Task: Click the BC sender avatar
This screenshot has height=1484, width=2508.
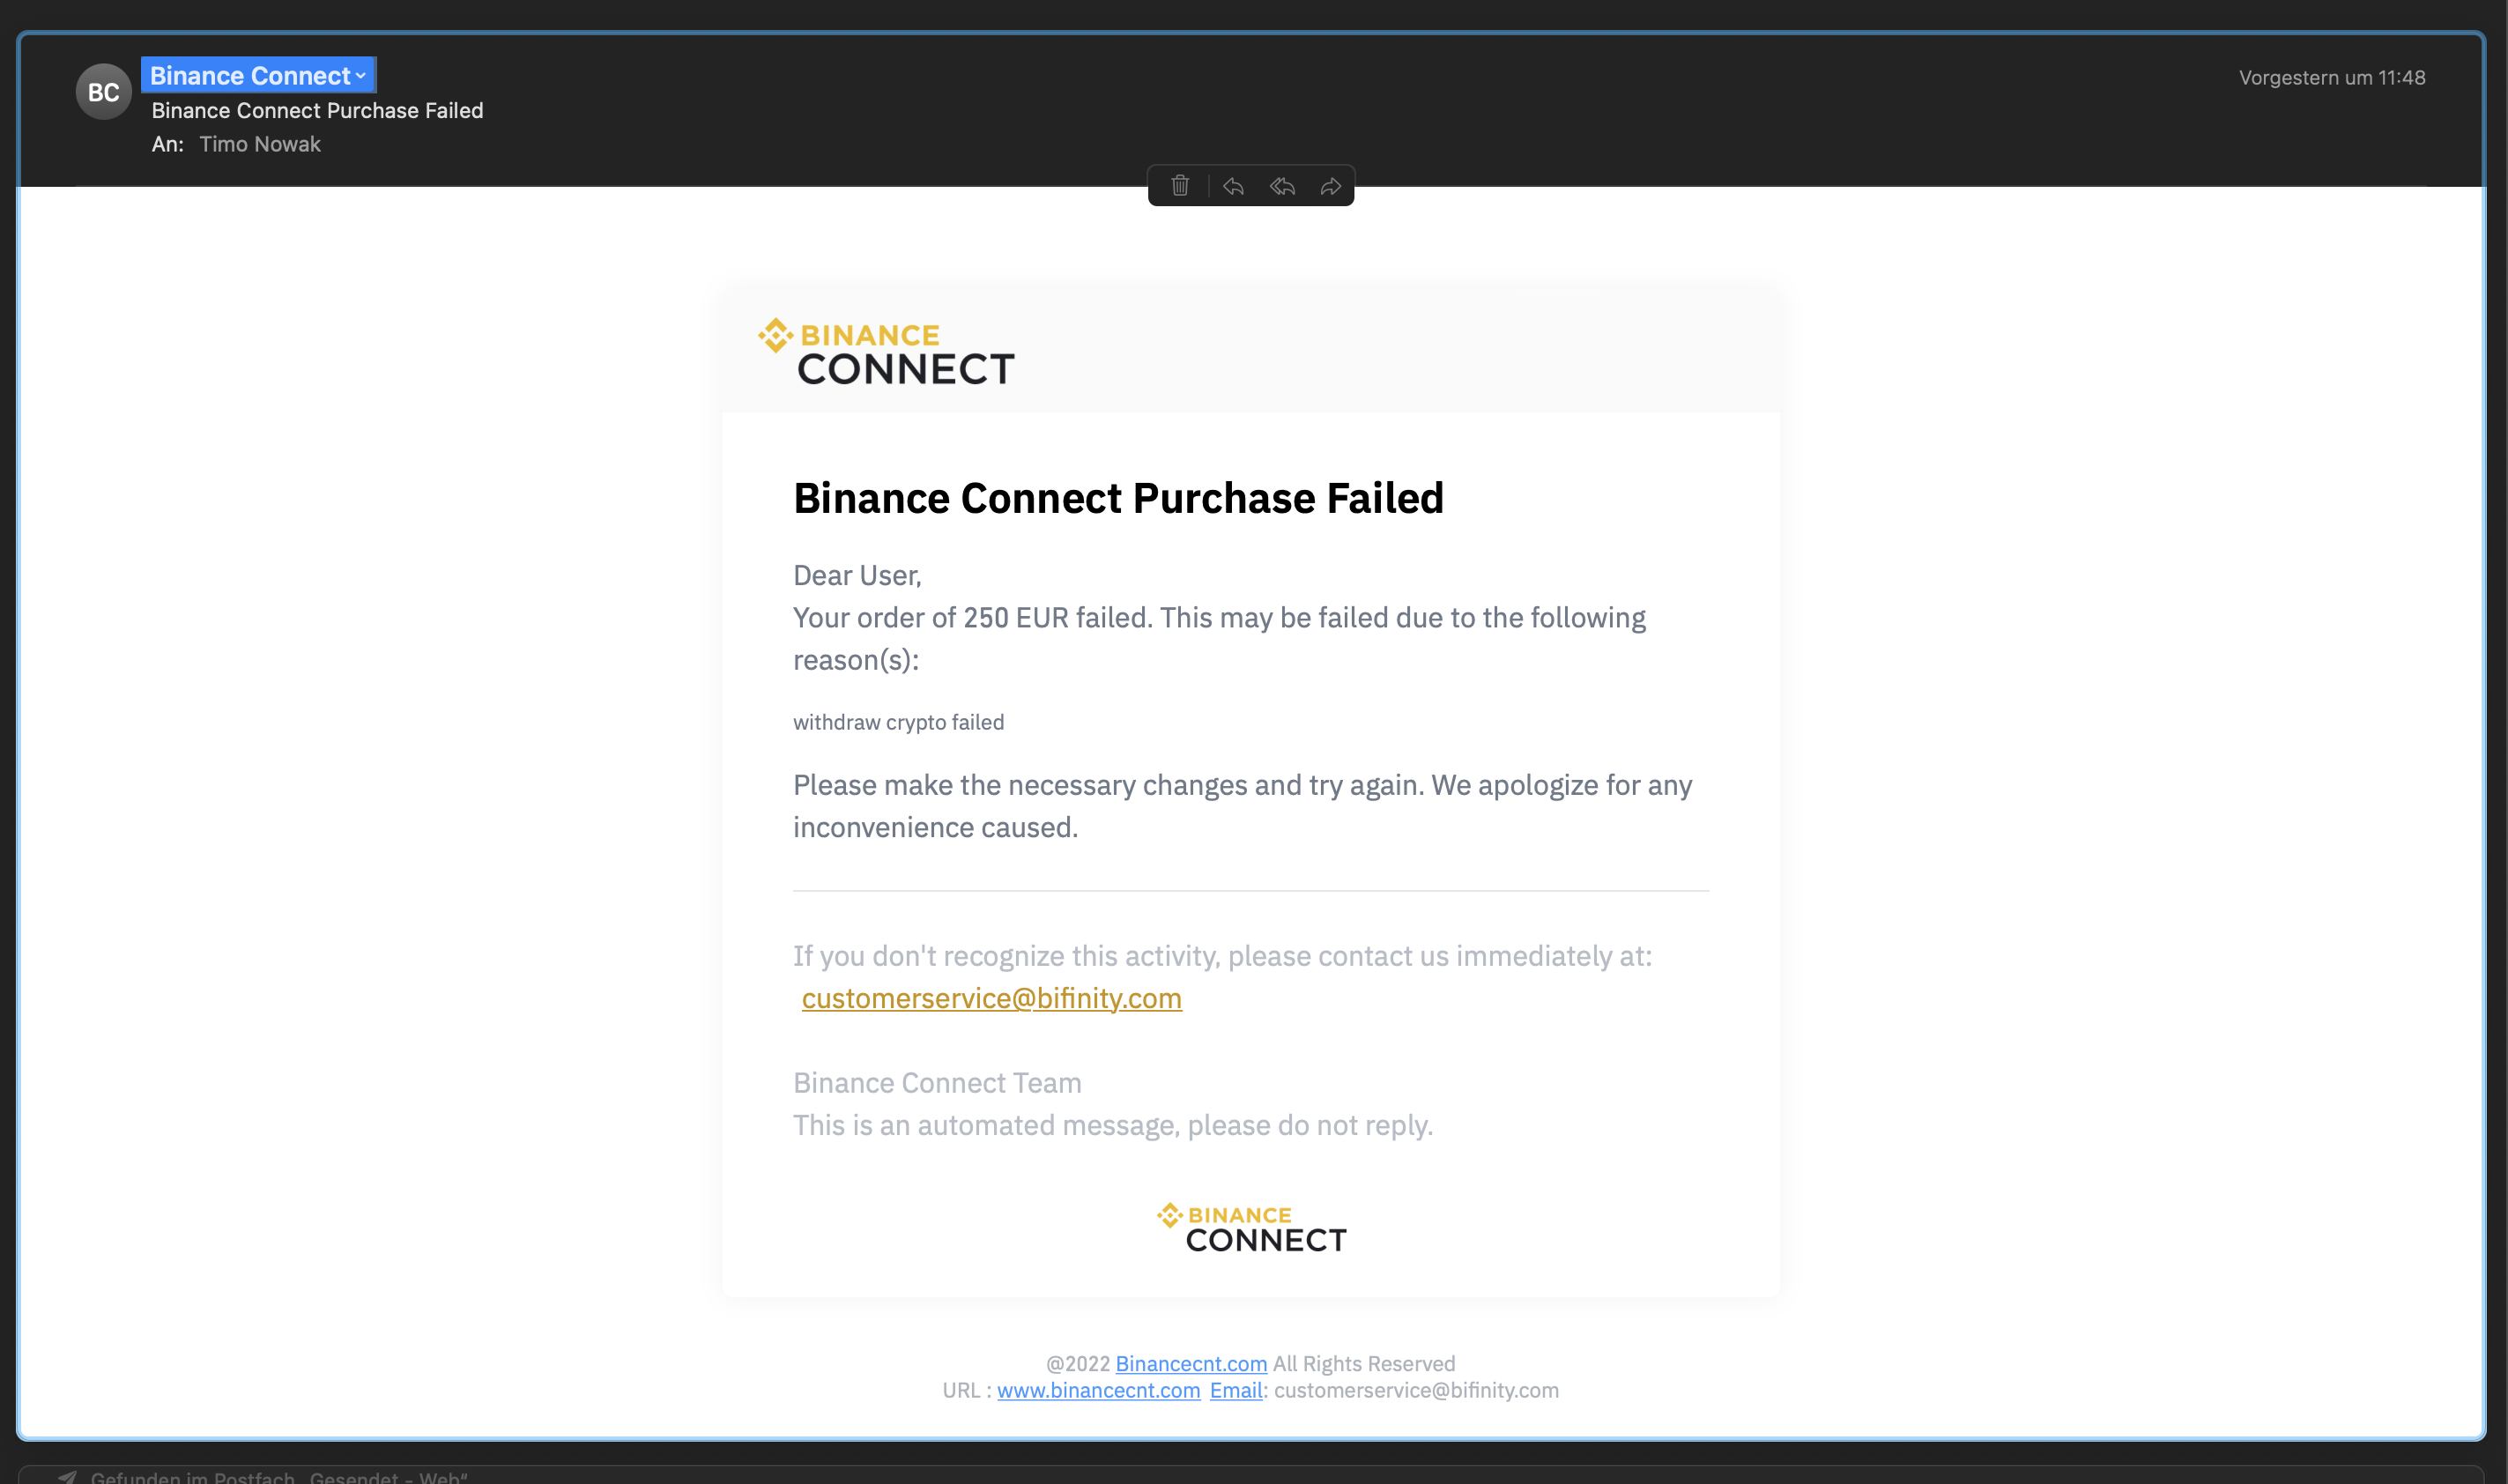Action: coord(104,92)
